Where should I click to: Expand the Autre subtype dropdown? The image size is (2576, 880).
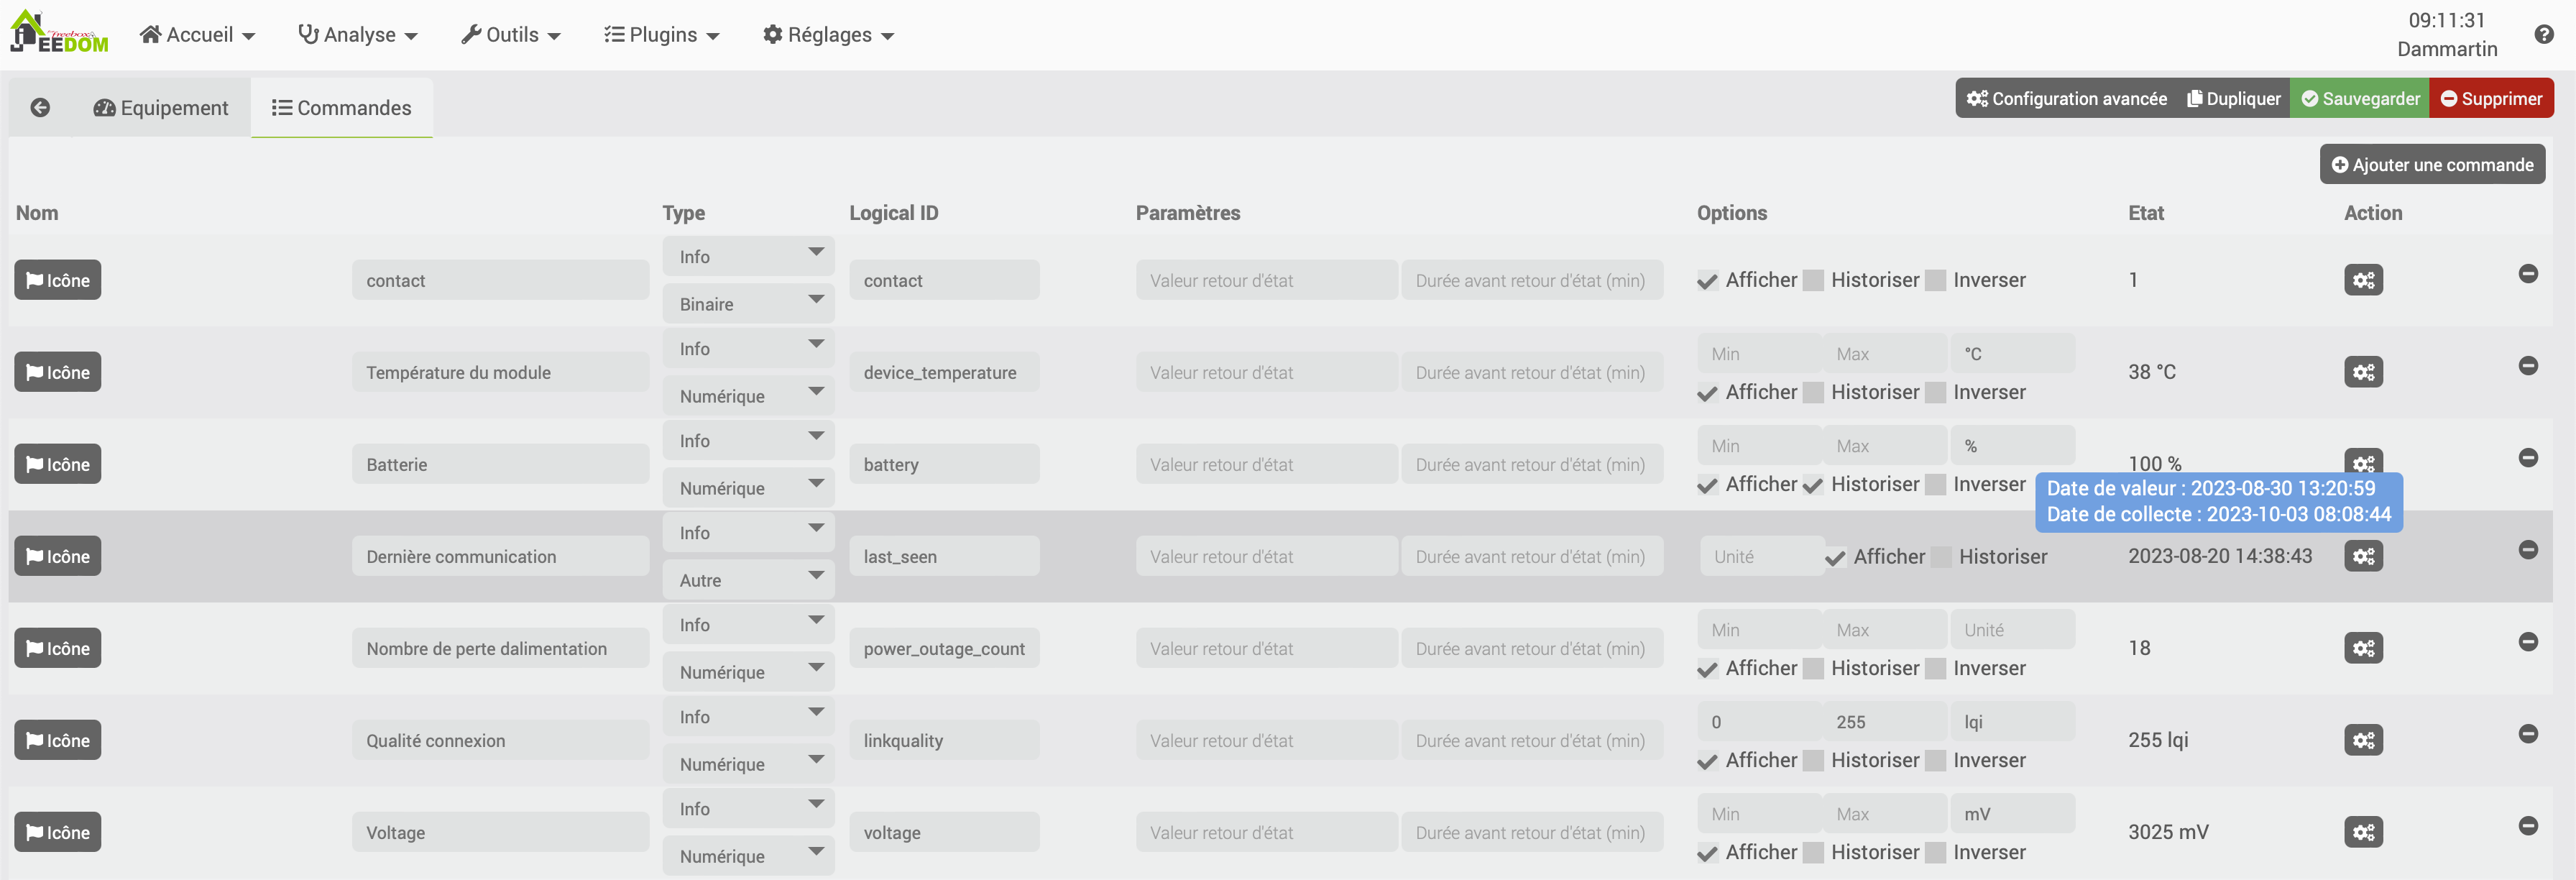click(x=747, y=580)
